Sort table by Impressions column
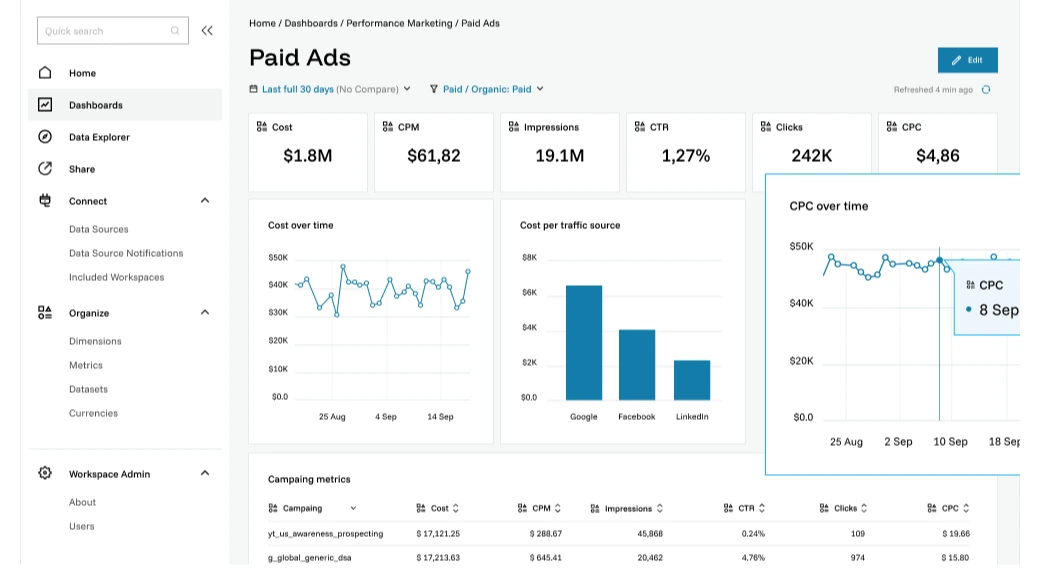This screenshot has height=584, width=1040. pyautogui.click(x=659, y=508)
